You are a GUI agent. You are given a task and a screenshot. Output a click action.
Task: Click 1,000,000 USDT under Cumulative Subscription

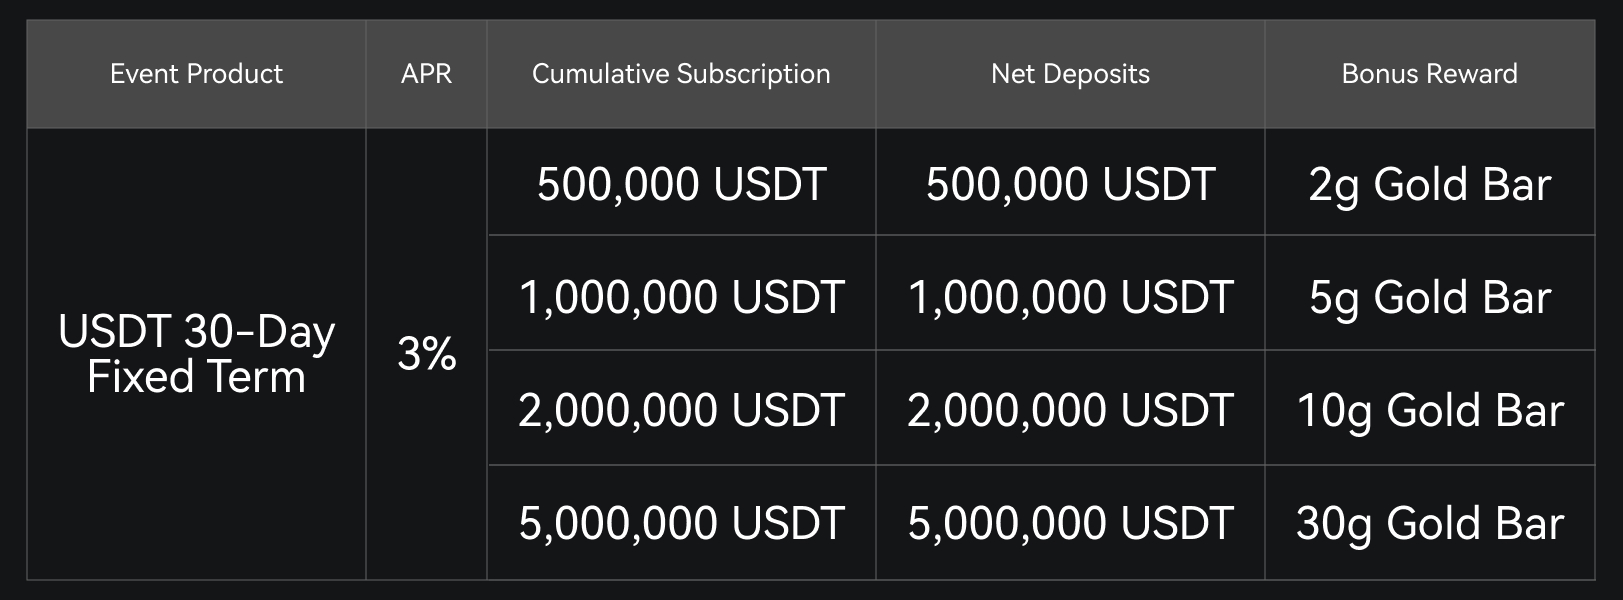click(681, 297)
